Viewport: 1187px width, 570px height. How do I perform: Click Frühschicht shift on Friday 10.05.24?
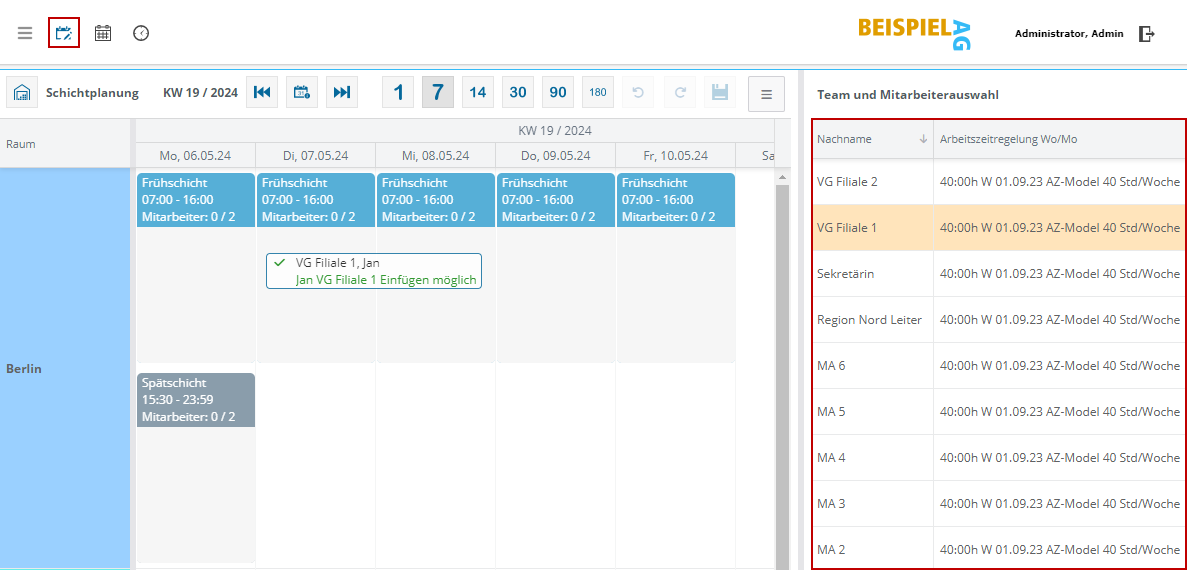click(x=676, y=199)
